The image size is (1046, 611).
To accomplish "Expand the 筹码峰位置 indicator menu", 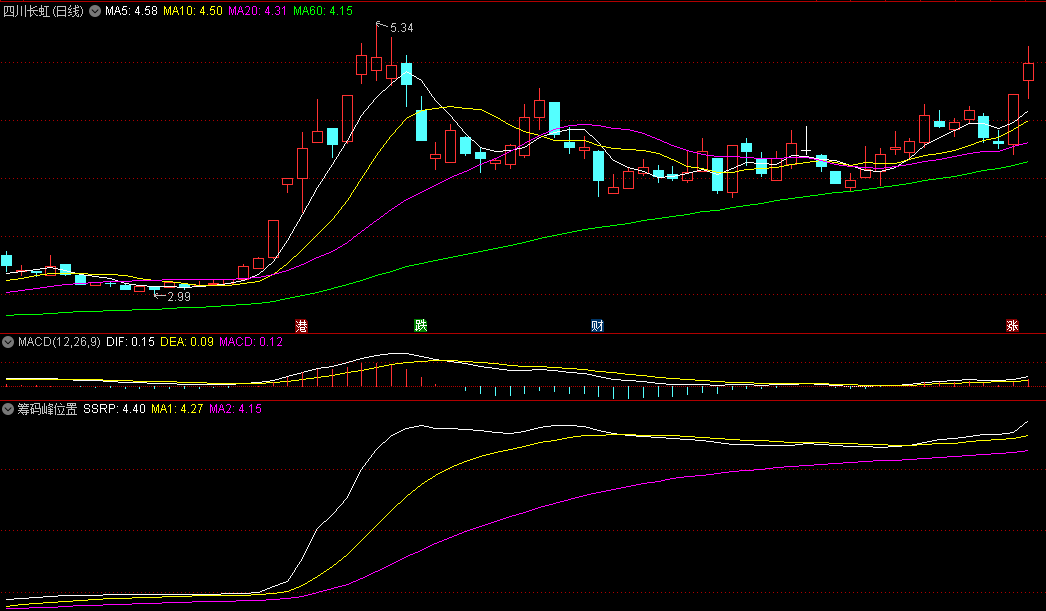I will [x=8, y=409].
